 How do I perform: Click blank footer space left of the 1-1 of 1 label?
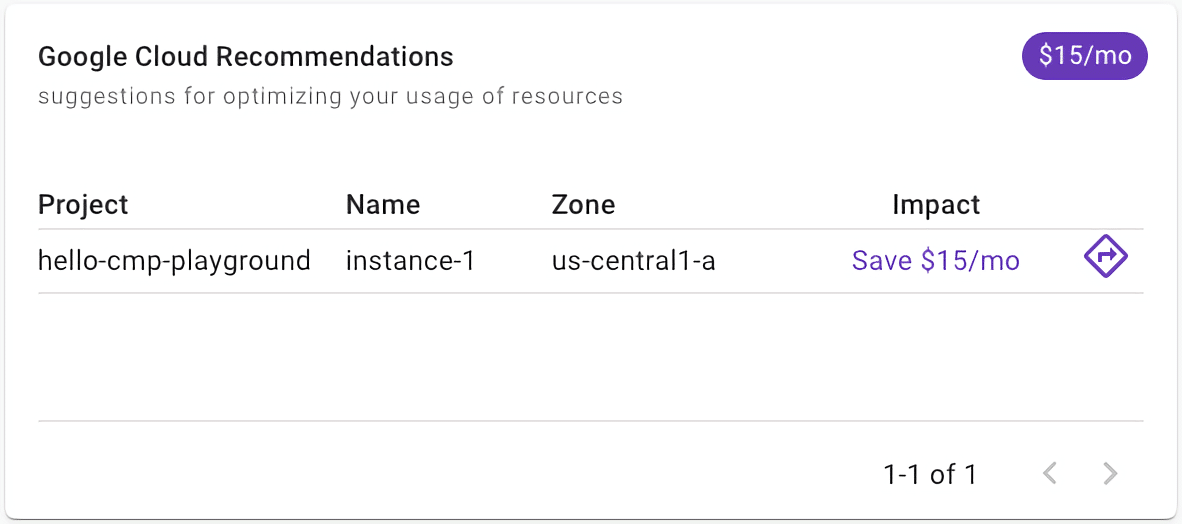(450, 474)
